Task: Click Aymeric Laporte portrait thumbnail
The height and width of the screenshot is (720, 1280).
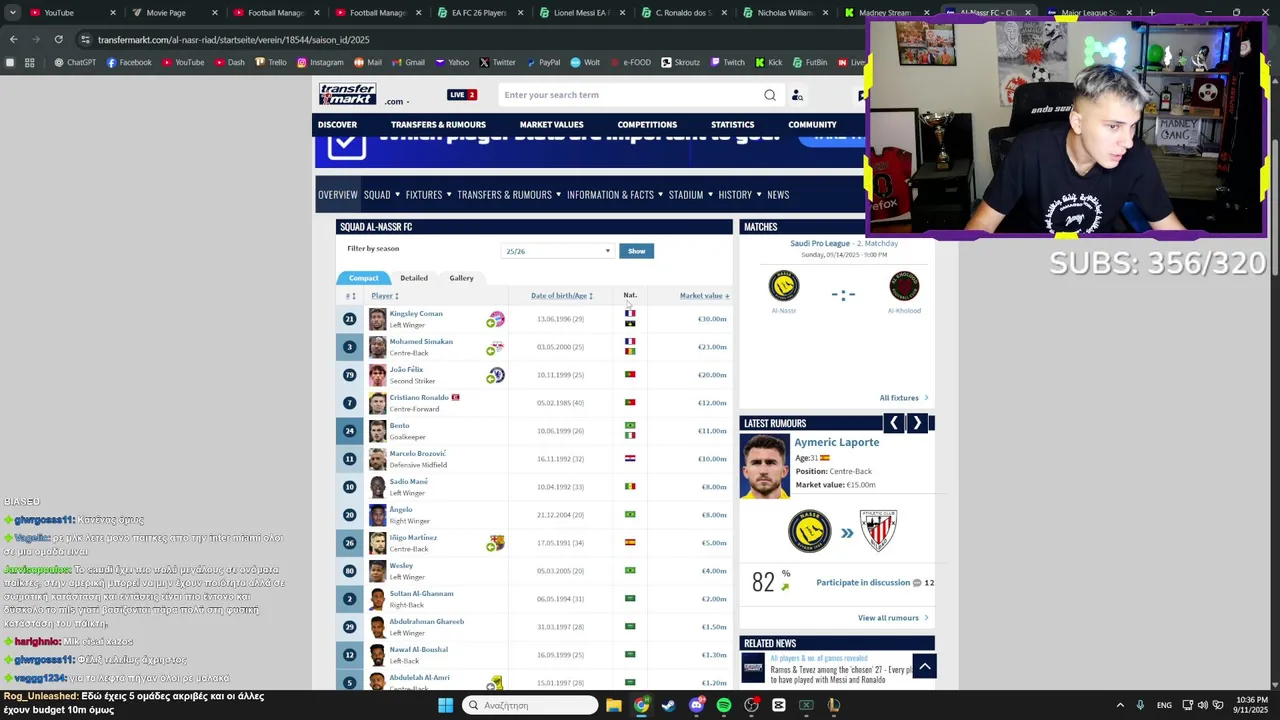Action: pos(765,466)
